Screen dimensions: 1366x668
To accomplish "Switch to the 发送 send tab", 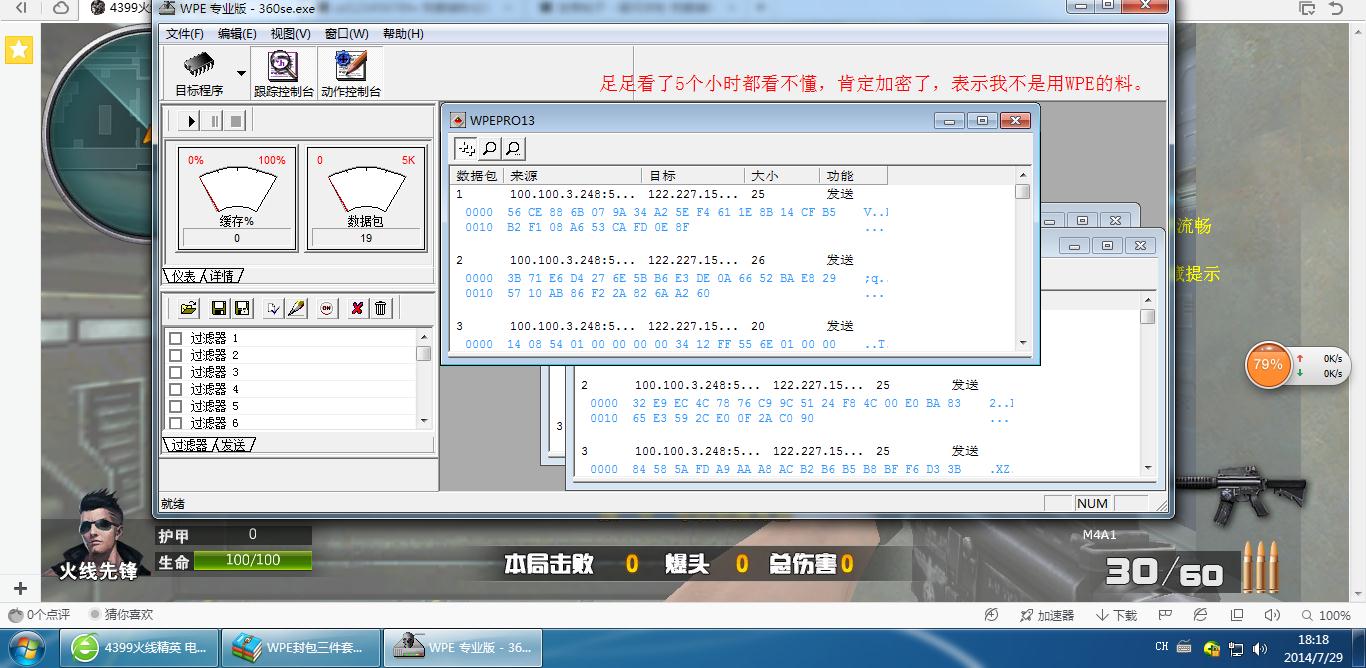I will [x=233, y=445].
